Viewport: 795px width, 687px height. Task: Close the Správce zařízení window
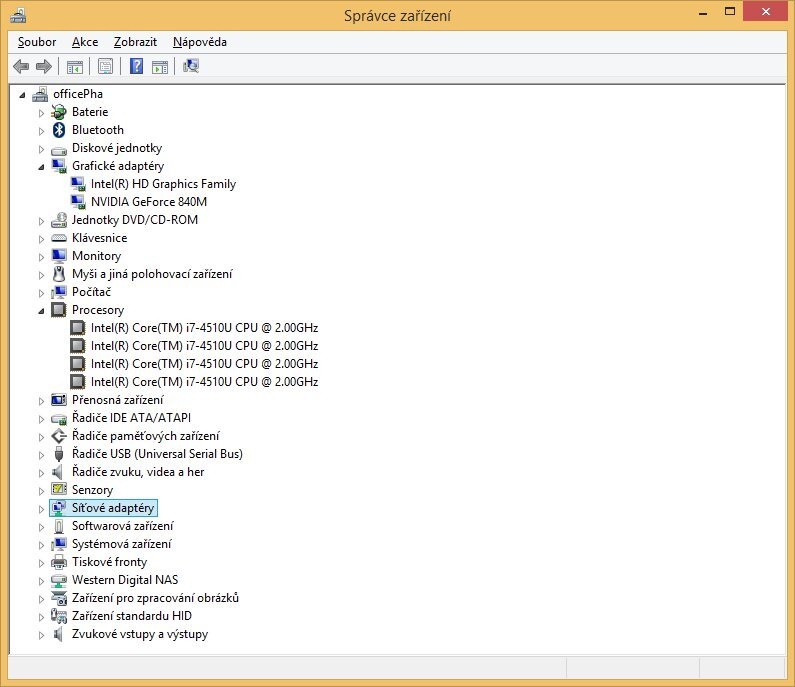pyautogui.click(x=766, y=11)
